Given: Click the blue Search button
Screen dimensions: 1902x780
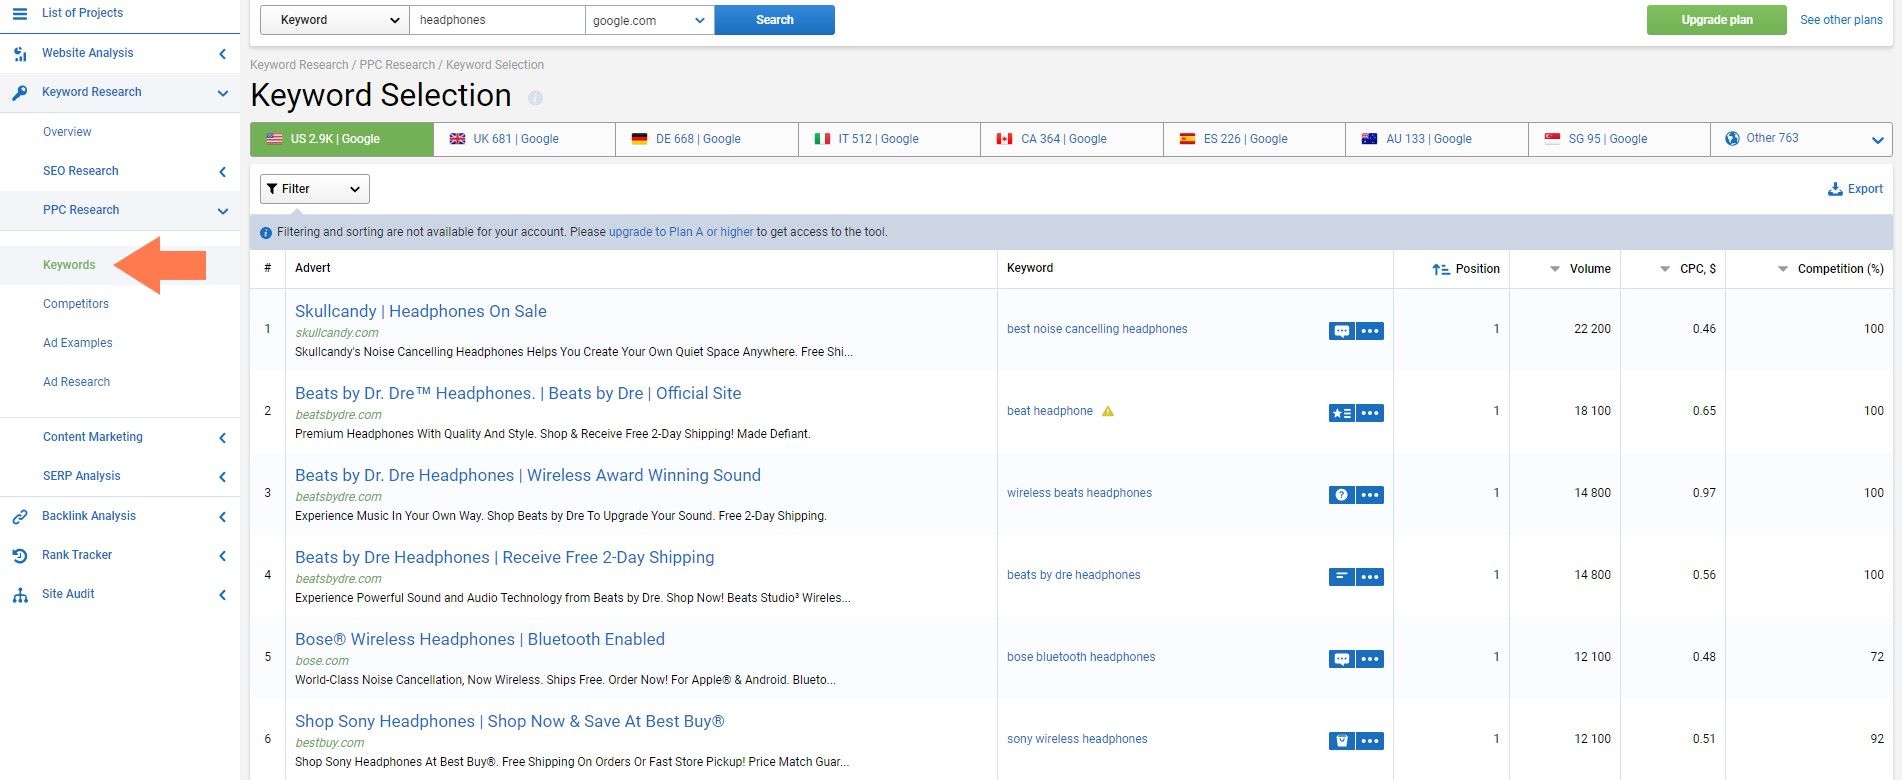Looking at the screenshot, I should click(x=775, y=20).
